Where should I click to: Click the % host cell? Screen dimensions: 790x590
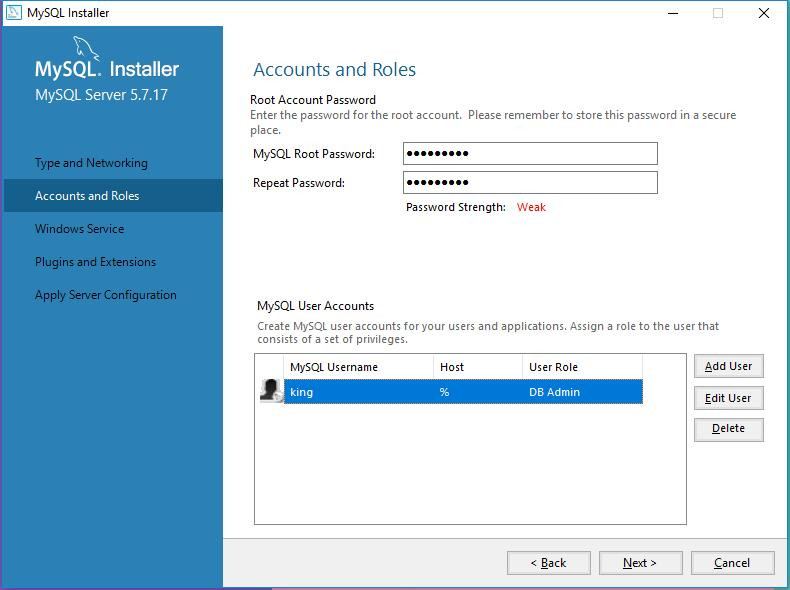tap(478, 391)
